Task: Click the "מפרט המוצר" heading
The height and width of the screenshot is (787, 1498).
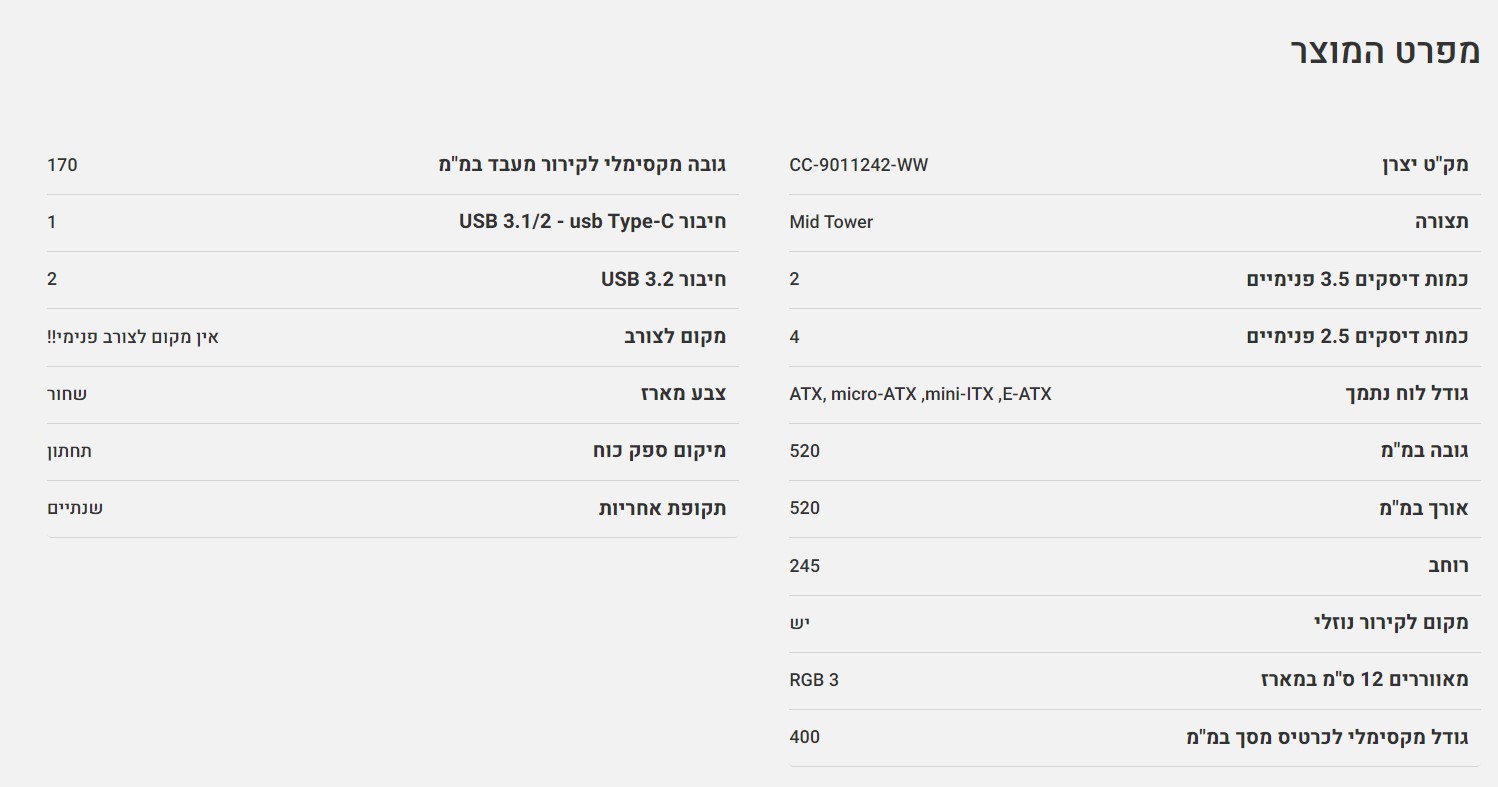Action: 1385,51
